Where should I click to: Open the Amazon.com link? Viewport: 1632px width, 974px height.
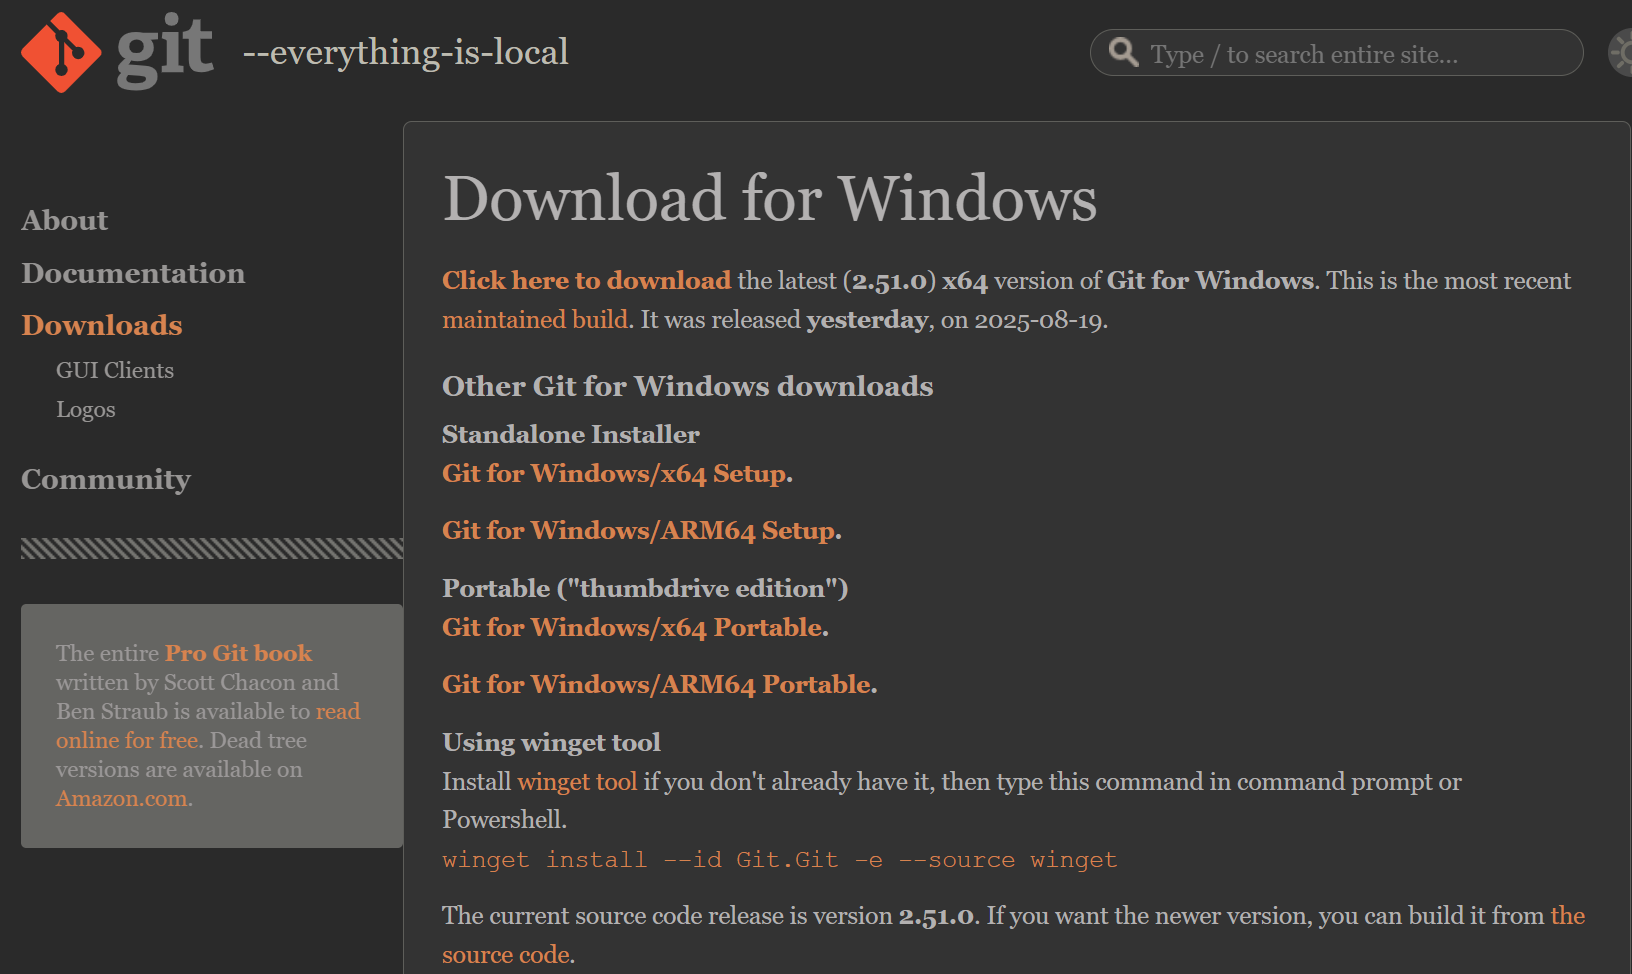pyautogui.click(x=122, y=798)
